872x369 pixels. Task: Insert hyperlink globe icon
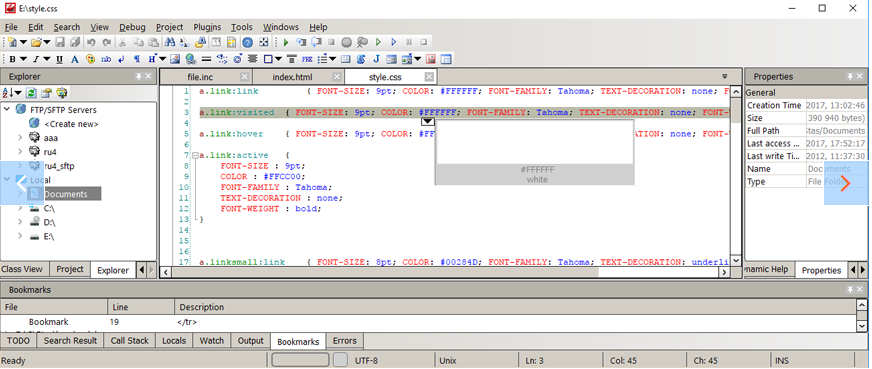coord(191,59)
